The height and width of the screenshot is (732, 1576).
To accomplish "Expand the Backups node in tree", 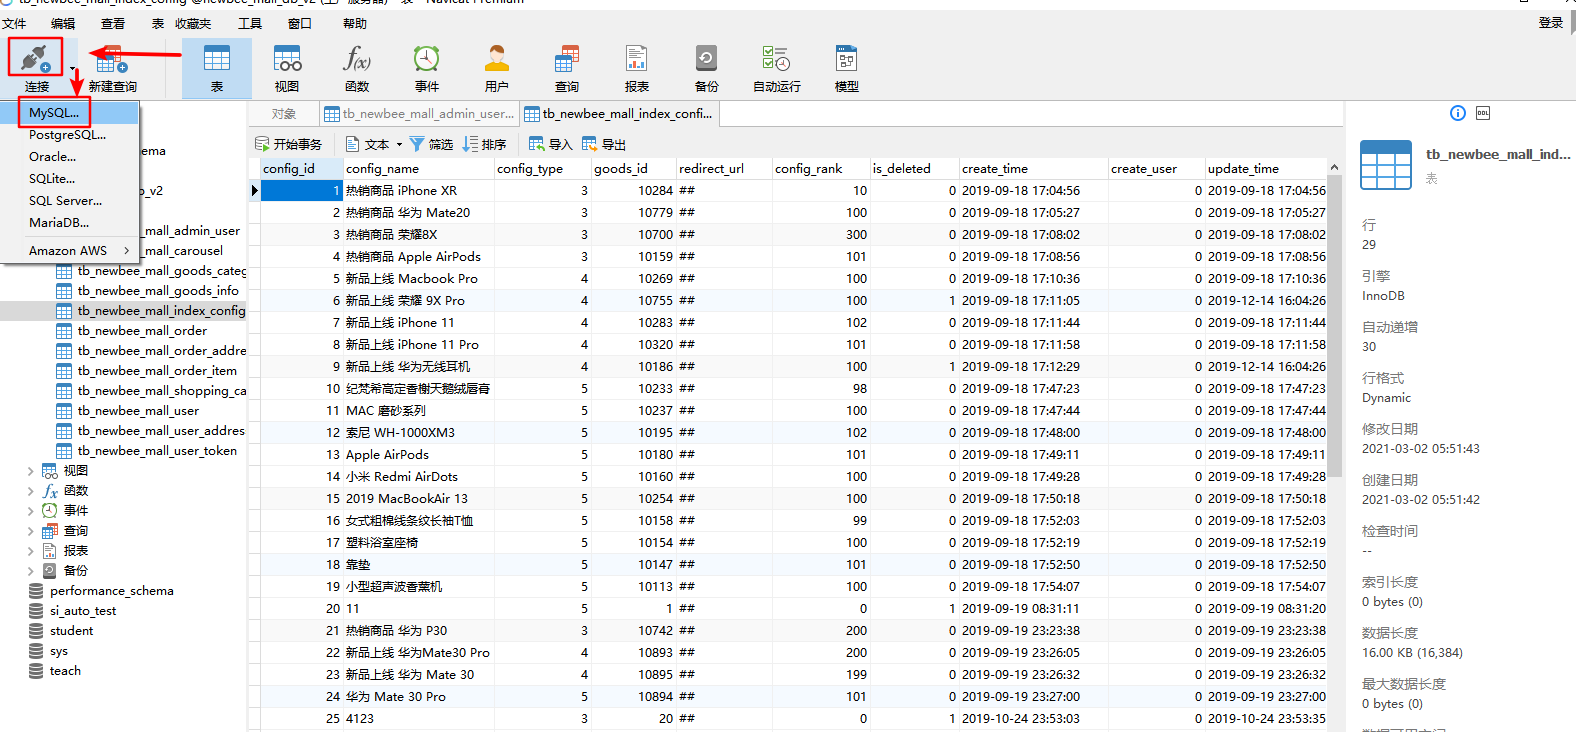I will (x=30, y=571).
